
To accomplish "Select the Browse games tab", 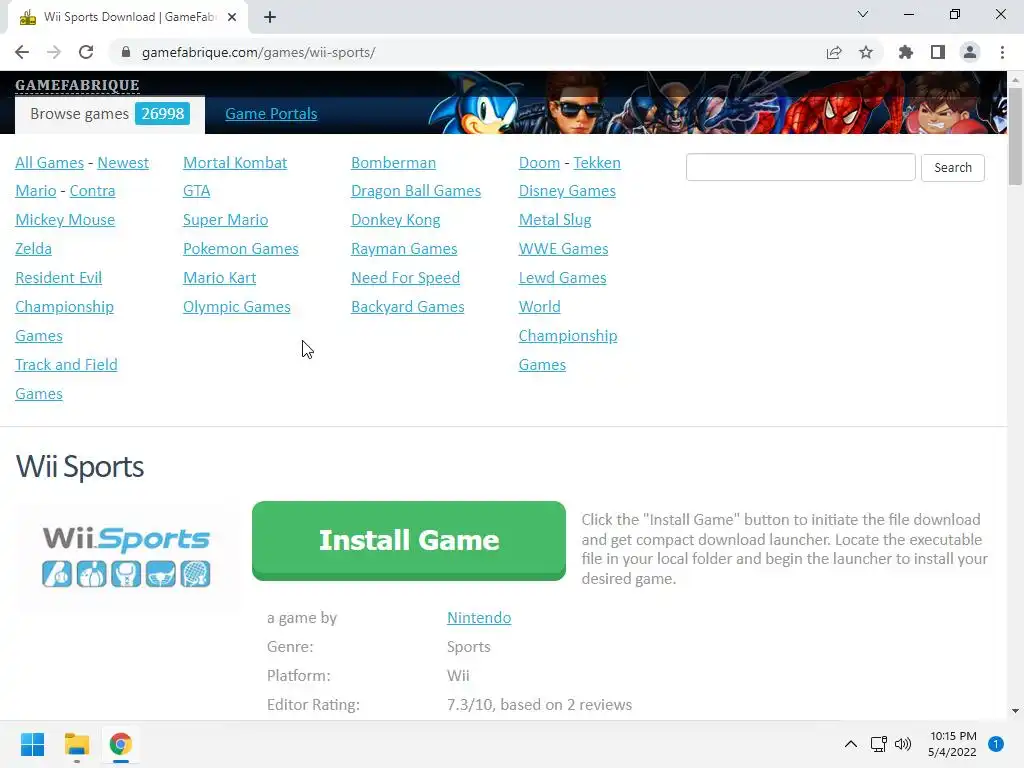I will click(x=110, y=114).
